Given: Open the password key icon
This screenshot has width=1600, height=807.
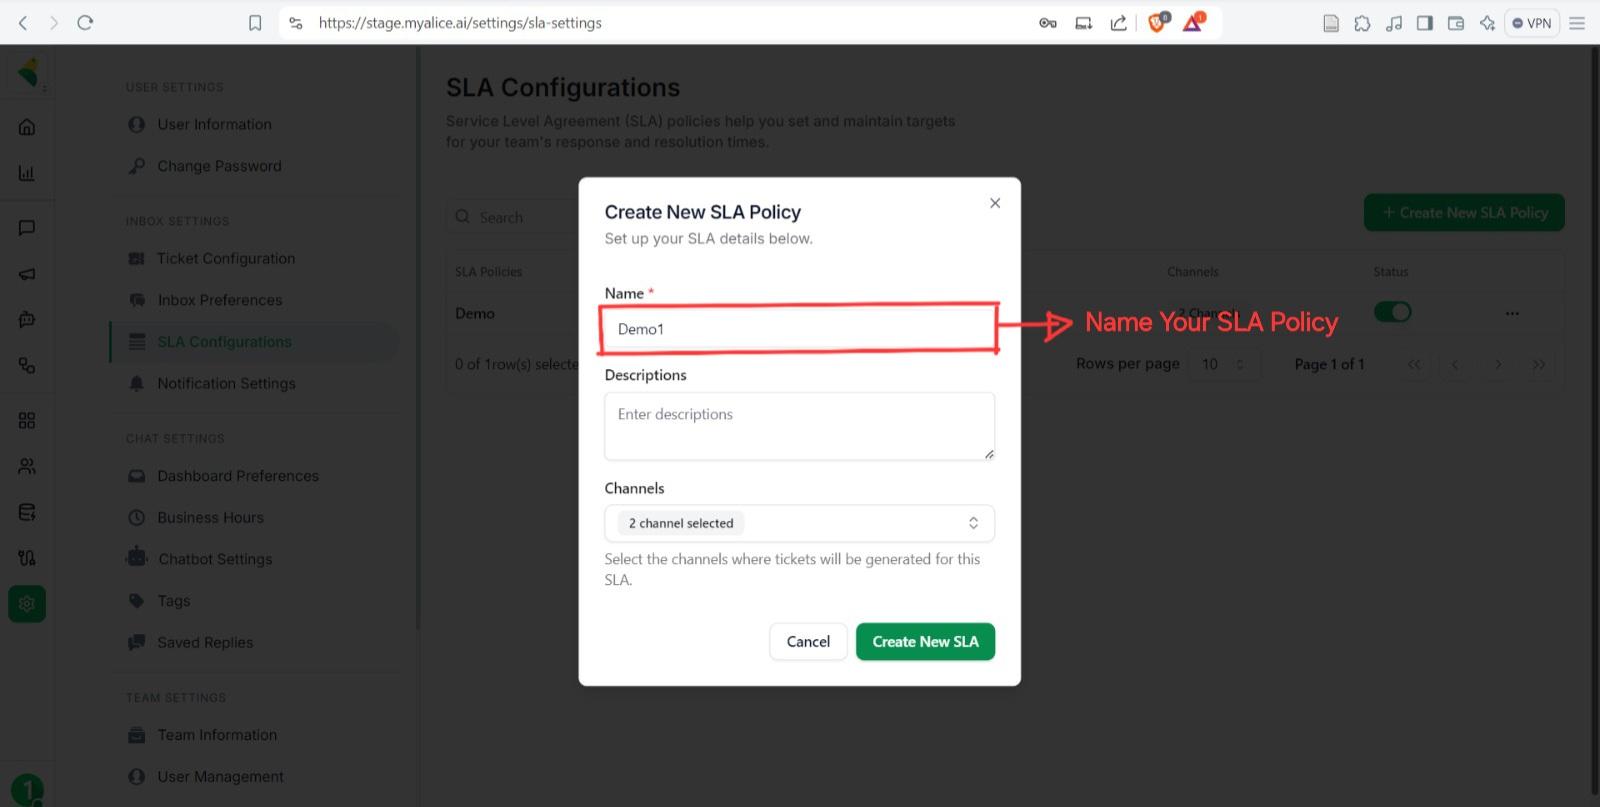Looking at the screenshot, I should coord(1048,23).
